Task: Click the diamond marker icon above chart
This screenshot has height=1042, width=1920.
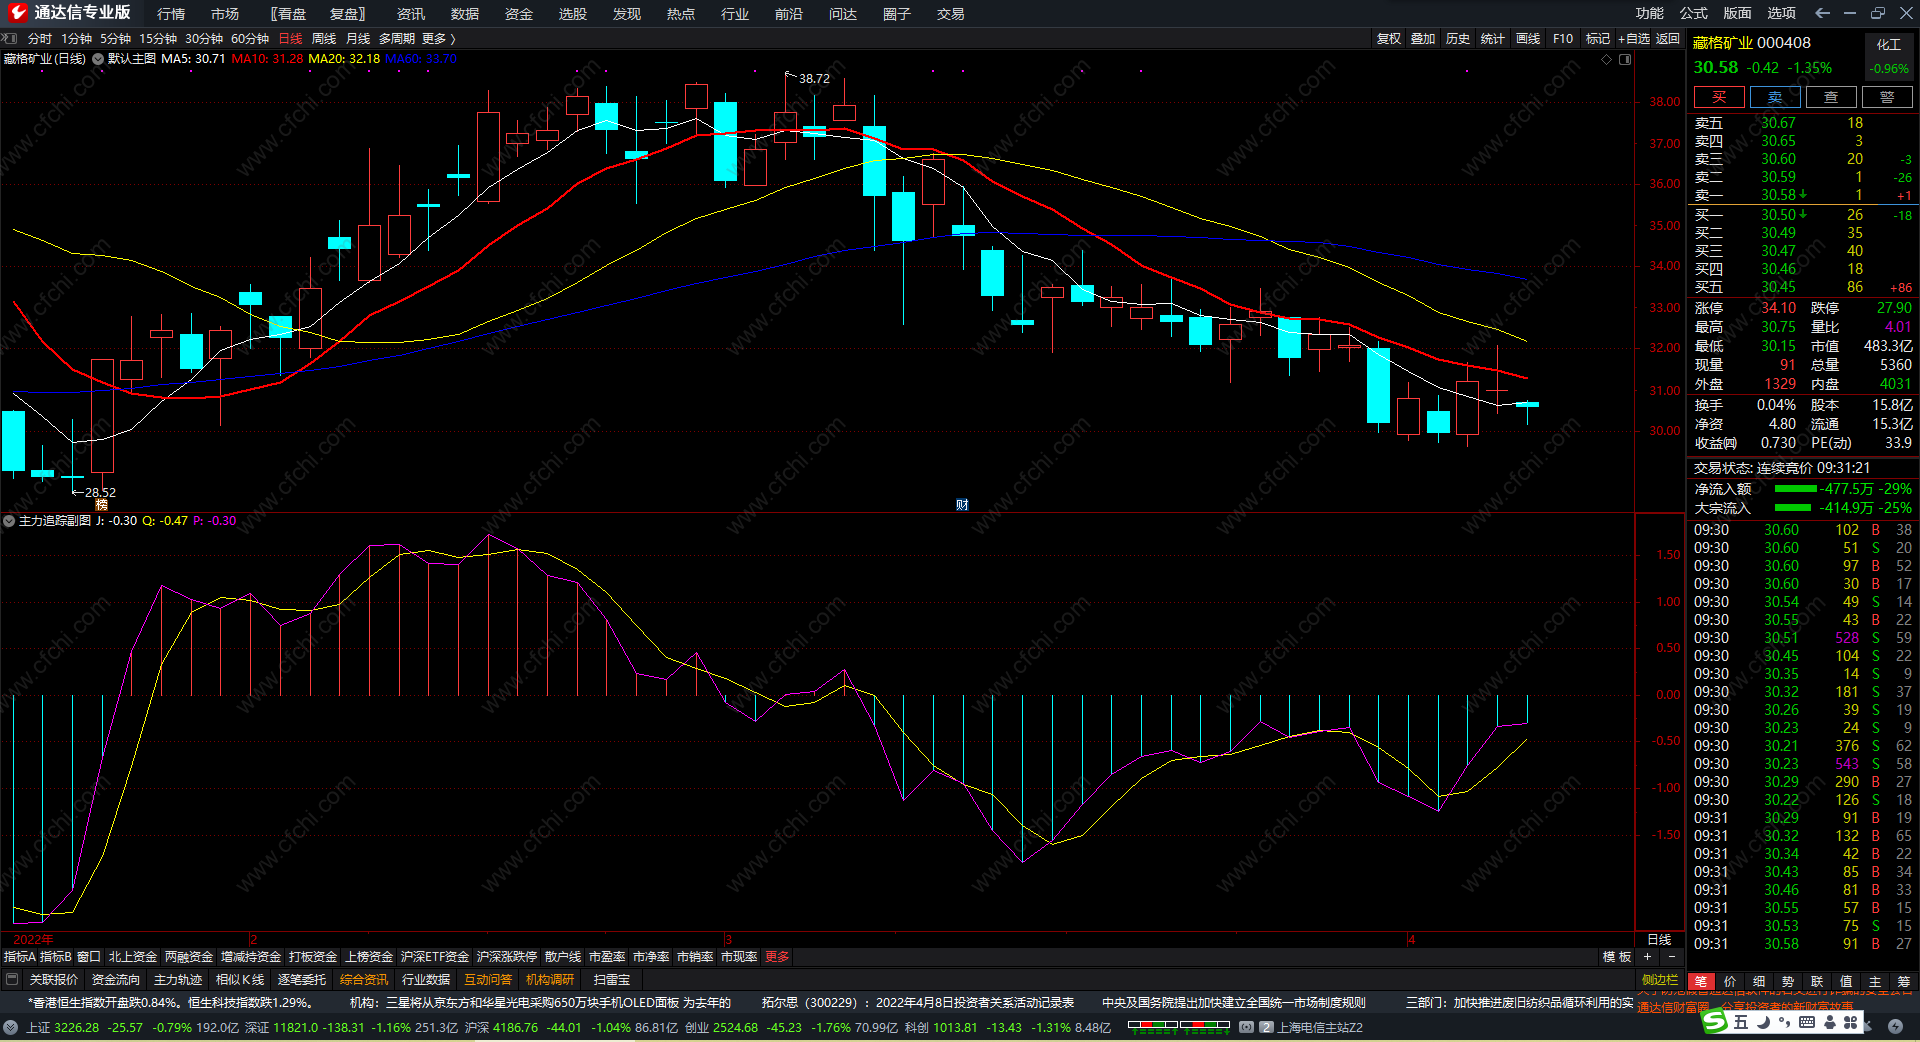Action: click(1607, 59)
